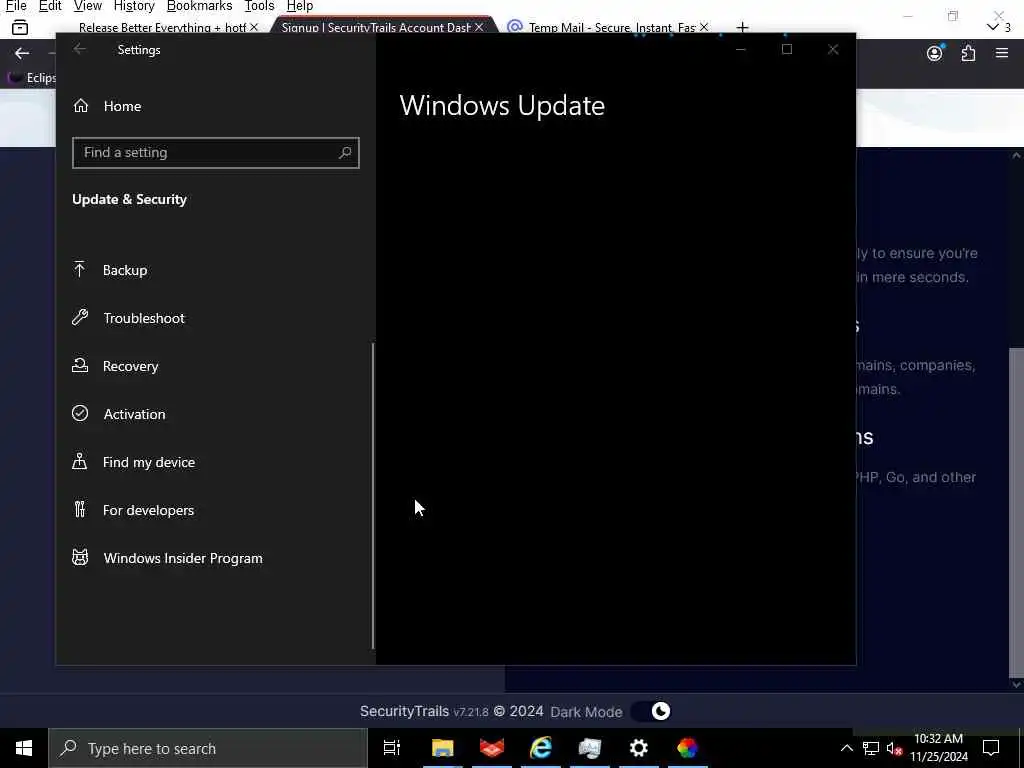Switch to Signup SecurityTrails tab

376,27
